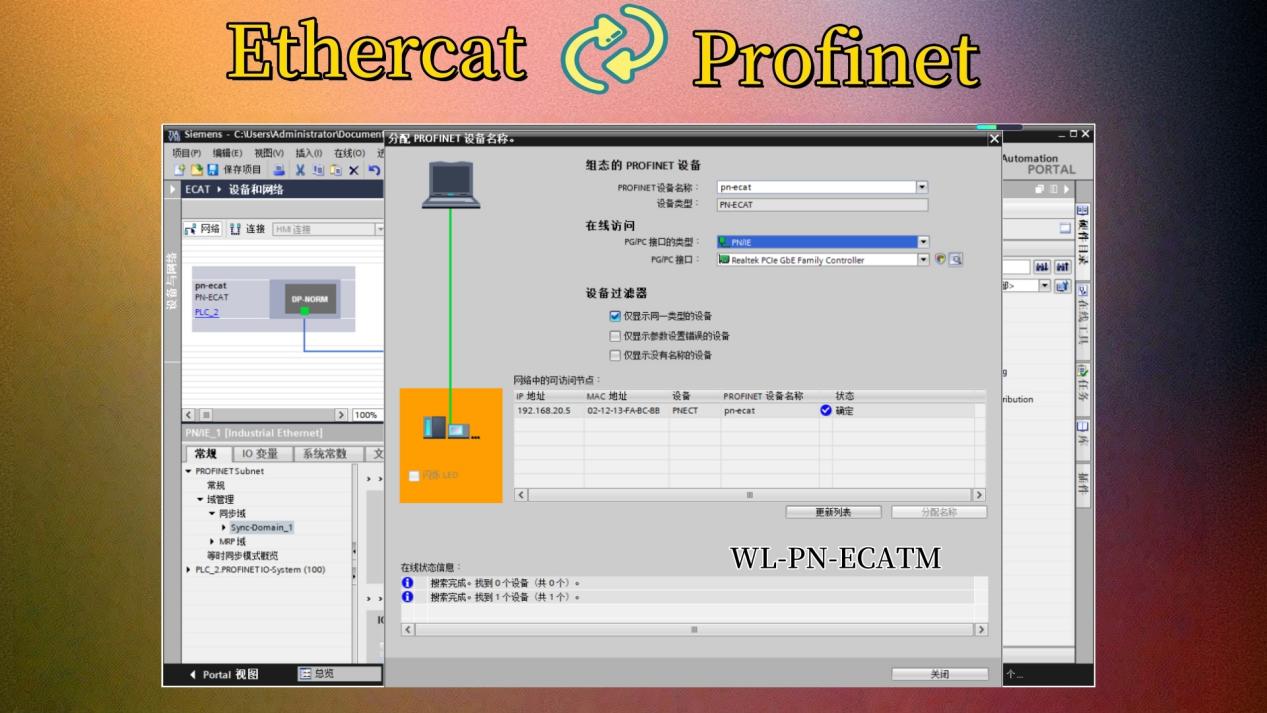
Task: Open the 编辑(E) menu
Action: tap(228, 153)
